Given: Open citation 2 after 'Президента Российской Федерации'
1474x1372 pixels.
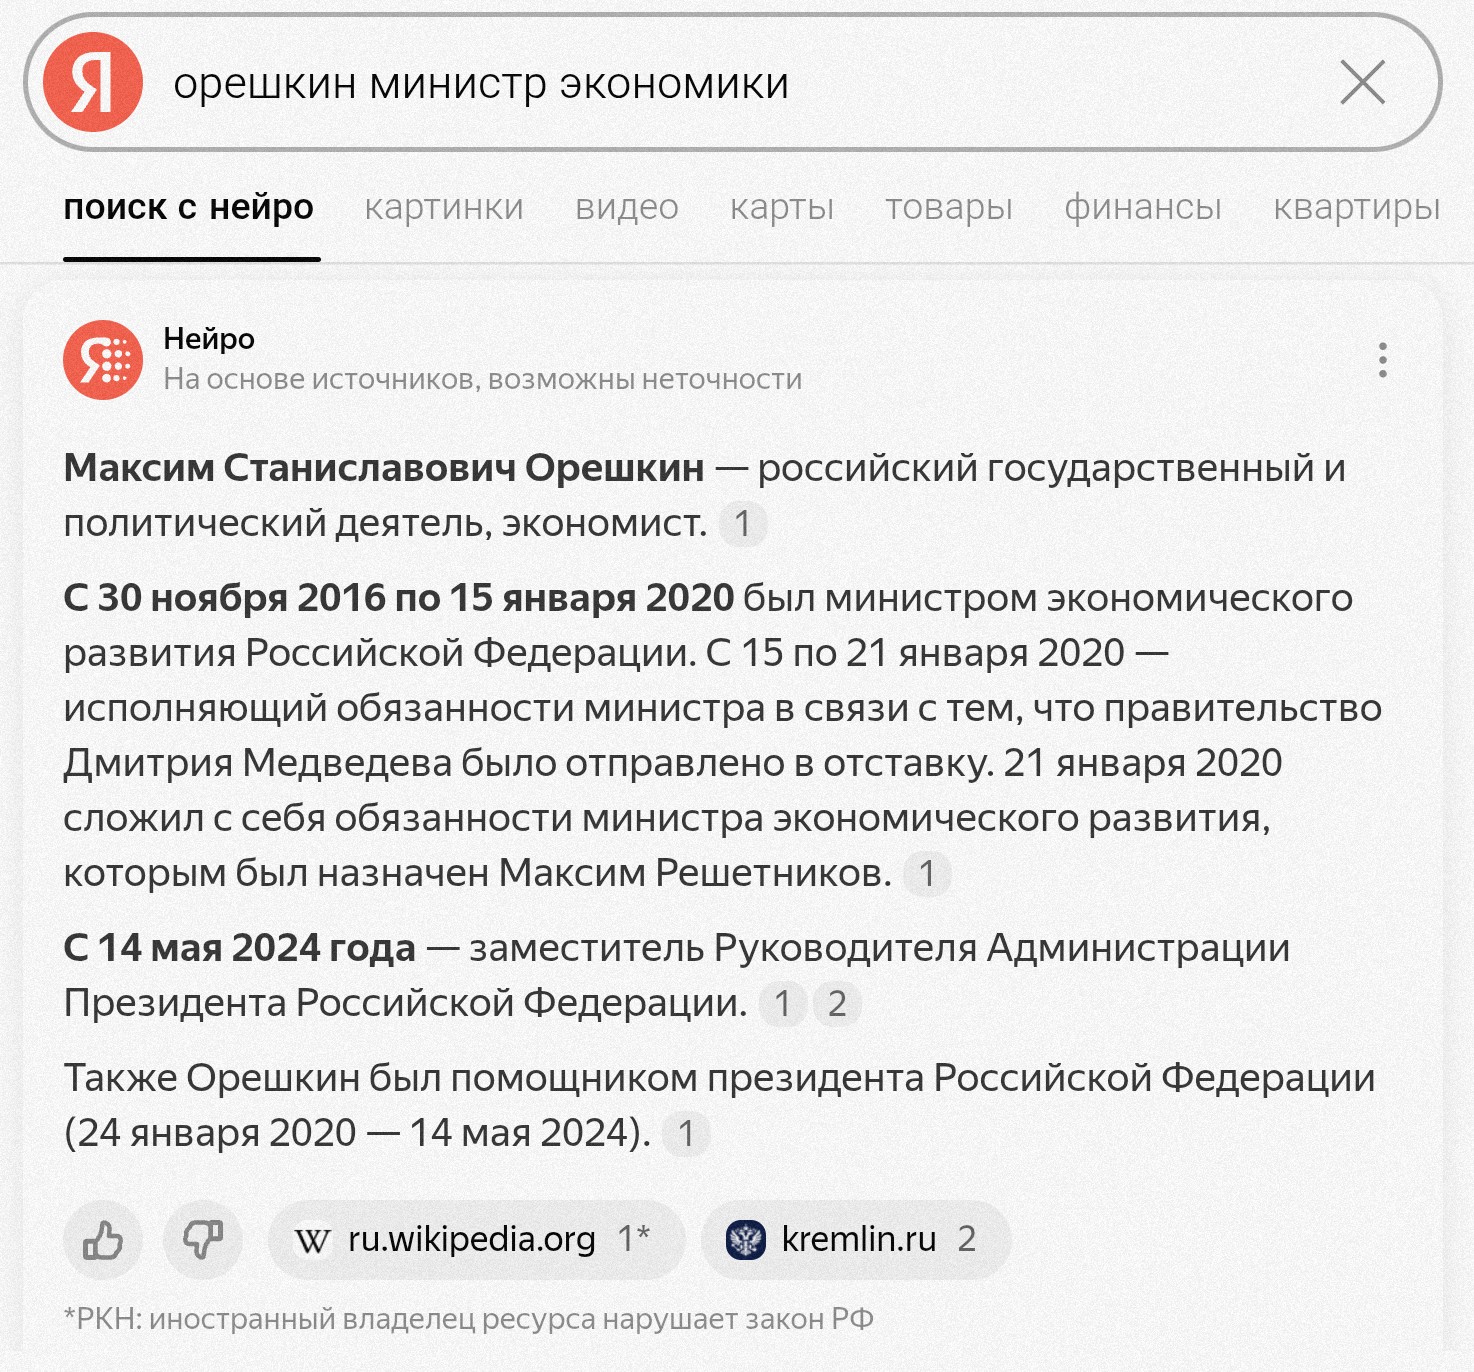Looking at the screenshot, I should coord(837,1003).
